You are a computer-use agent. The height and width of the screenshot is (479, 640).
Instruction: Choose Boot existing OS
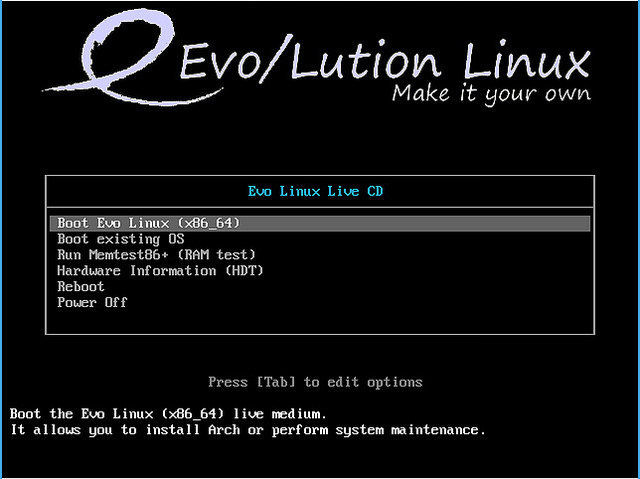[120, 239]
